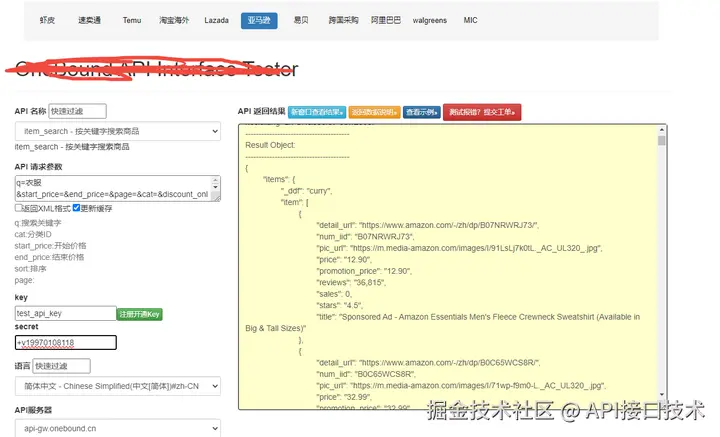Open the MIC tab
Viewport: 720px width, 437px height.
click(x=470, y=20)
